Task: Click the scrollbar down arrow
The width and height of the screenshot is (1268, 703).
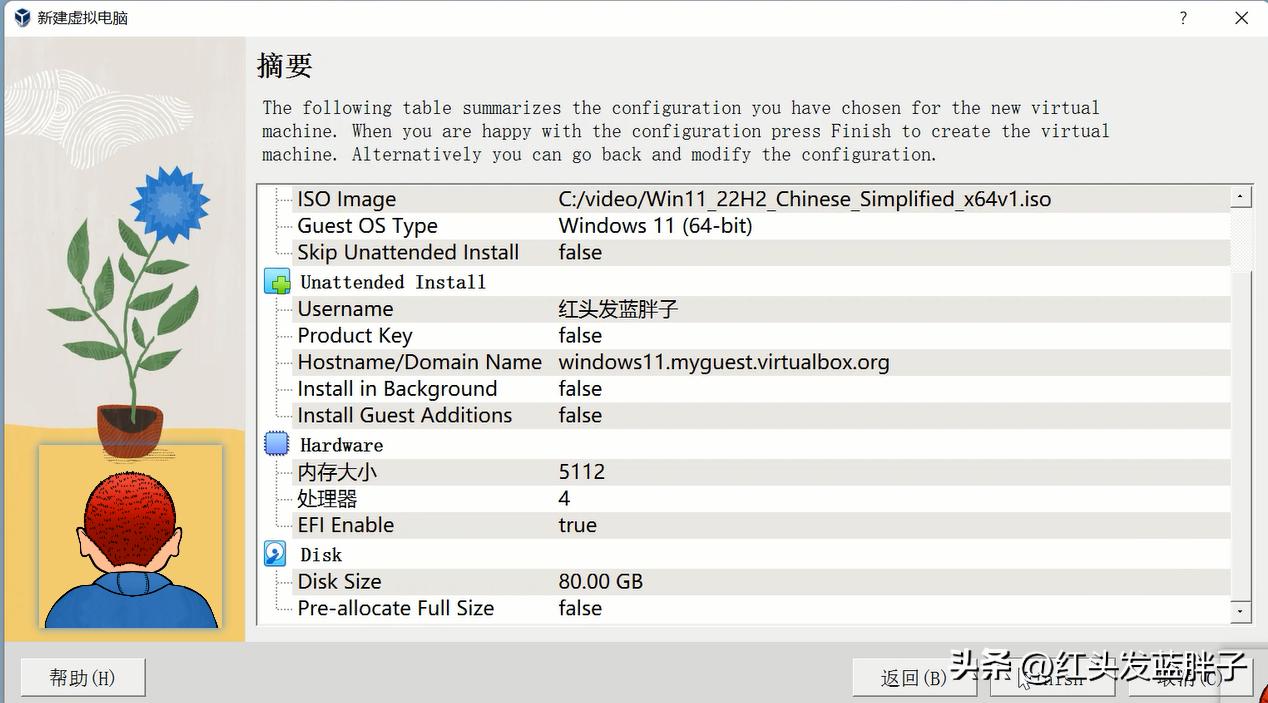Action: pyautogui.click(x=1240, y=611)
